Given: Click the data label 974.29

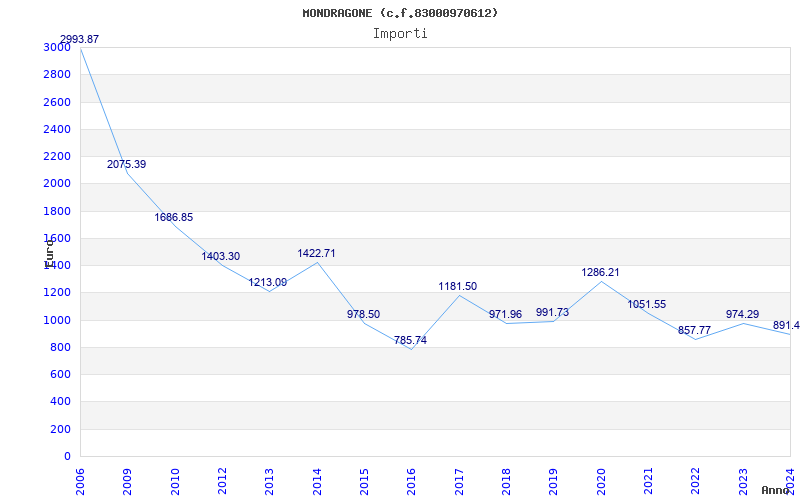Looking at the screenshot, I should coord(742,314).
